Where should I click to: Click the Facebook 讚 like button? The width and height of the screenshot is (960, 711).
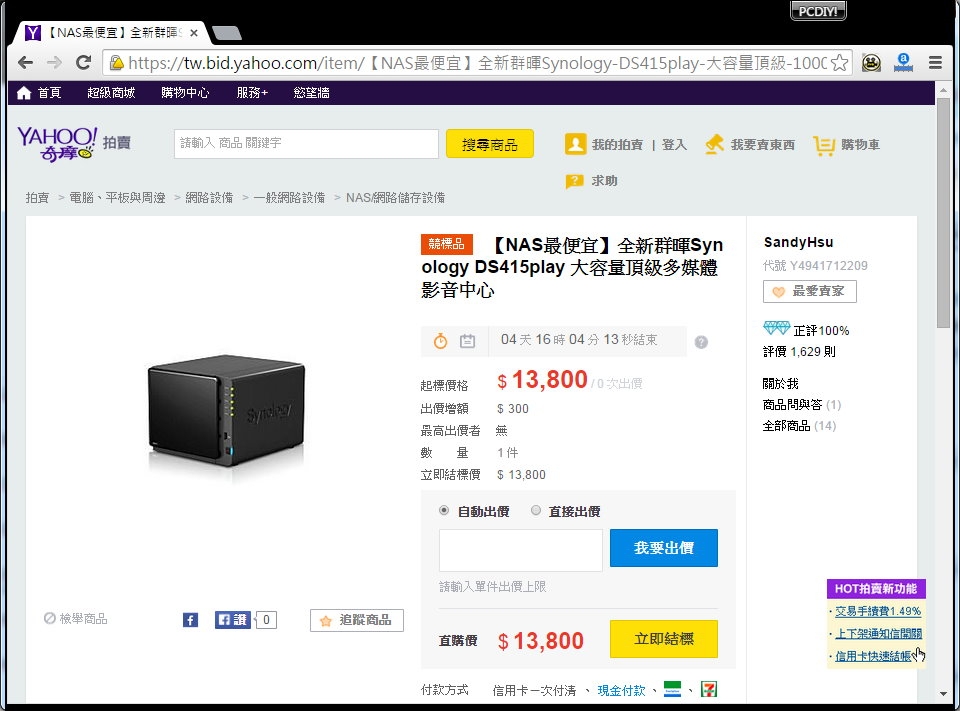[232, 620]
